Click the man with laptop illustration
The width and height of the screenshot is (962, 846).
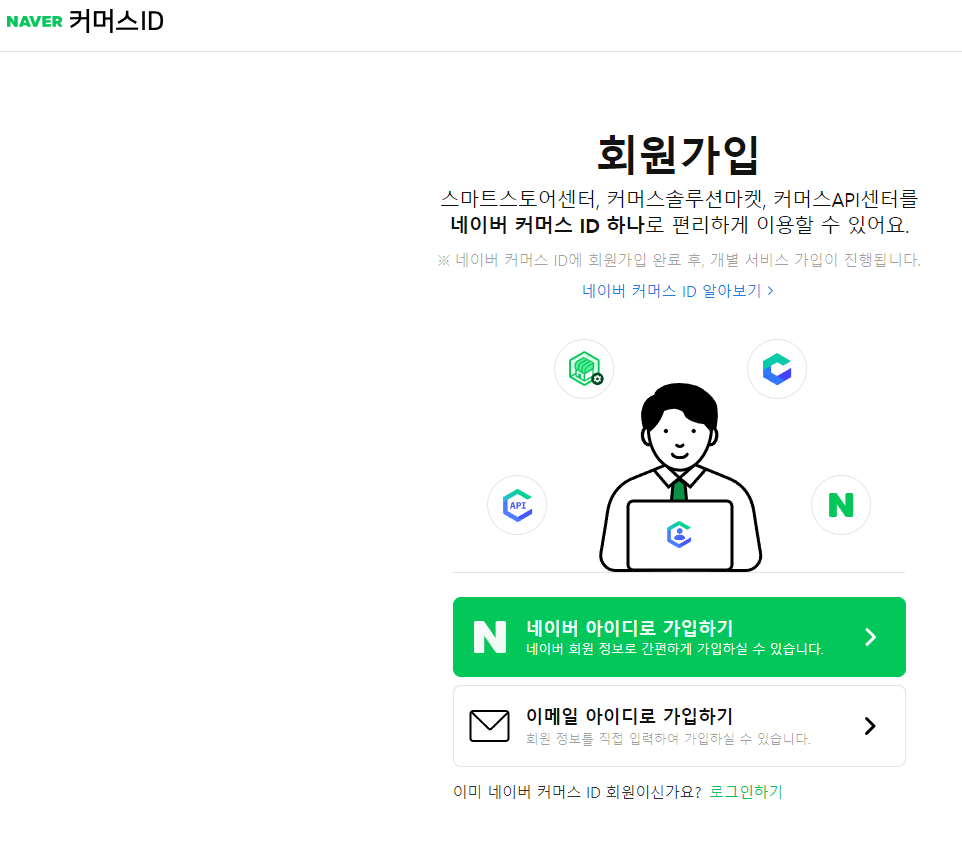pyautogui.click(x=680, y=477)
